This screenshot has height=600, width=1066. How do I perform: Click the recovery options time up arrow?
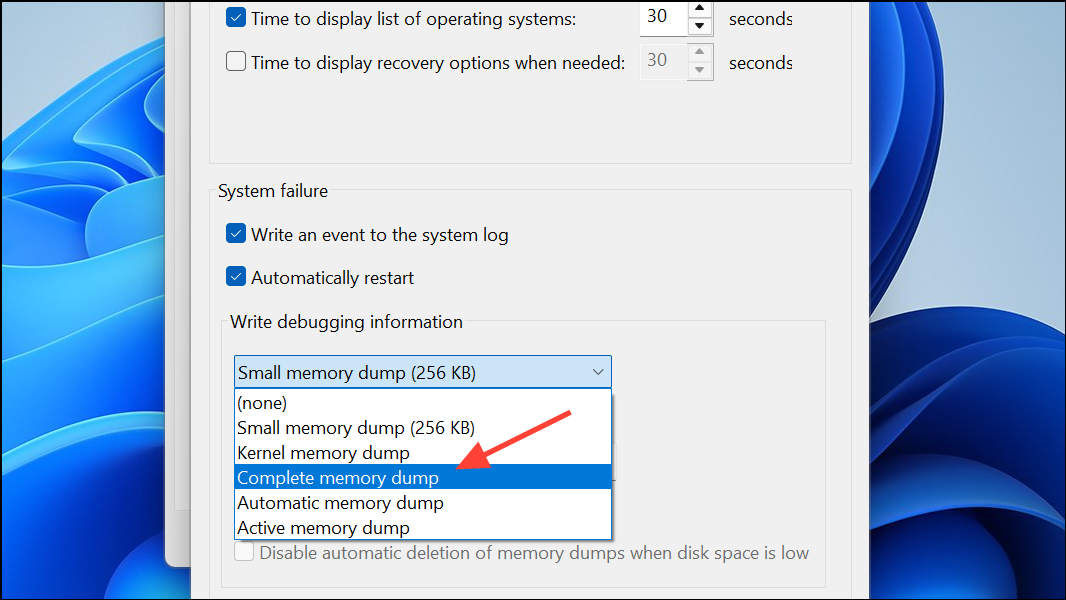(x=699, y=53)
